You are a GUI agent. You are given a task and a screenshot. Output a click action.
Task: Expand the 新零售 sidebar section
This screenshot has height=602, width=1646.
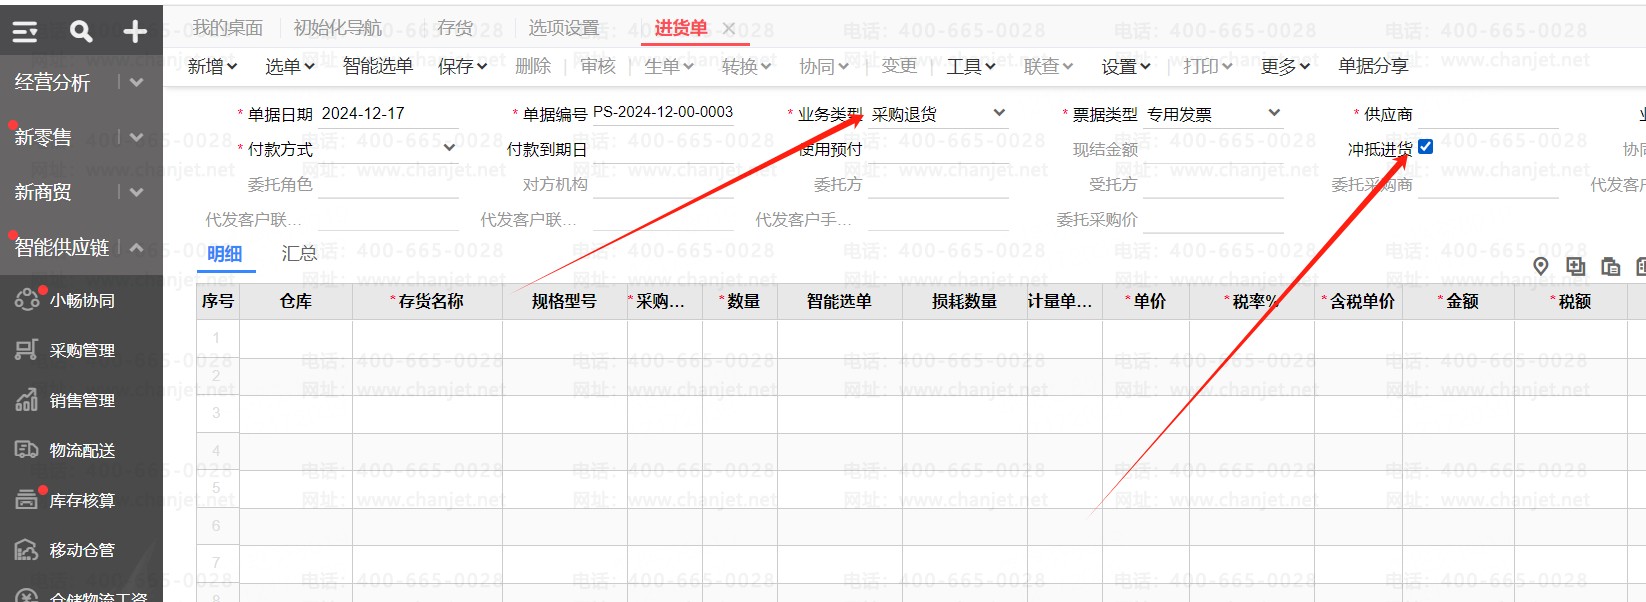[137, 137]
